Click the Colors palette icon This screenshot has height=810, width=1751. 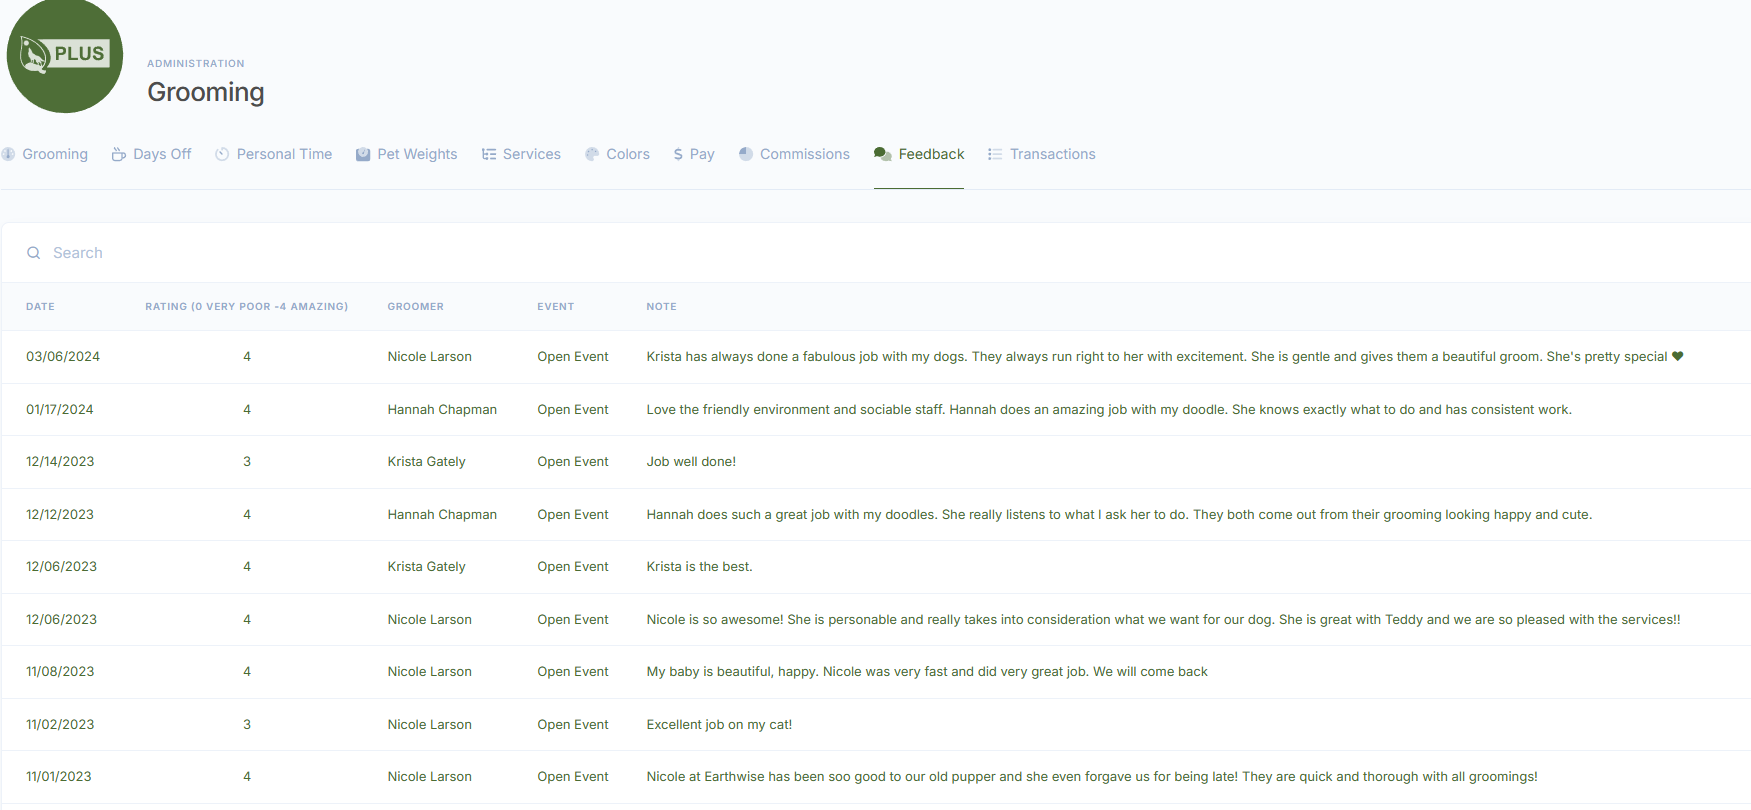pos(592,154)
